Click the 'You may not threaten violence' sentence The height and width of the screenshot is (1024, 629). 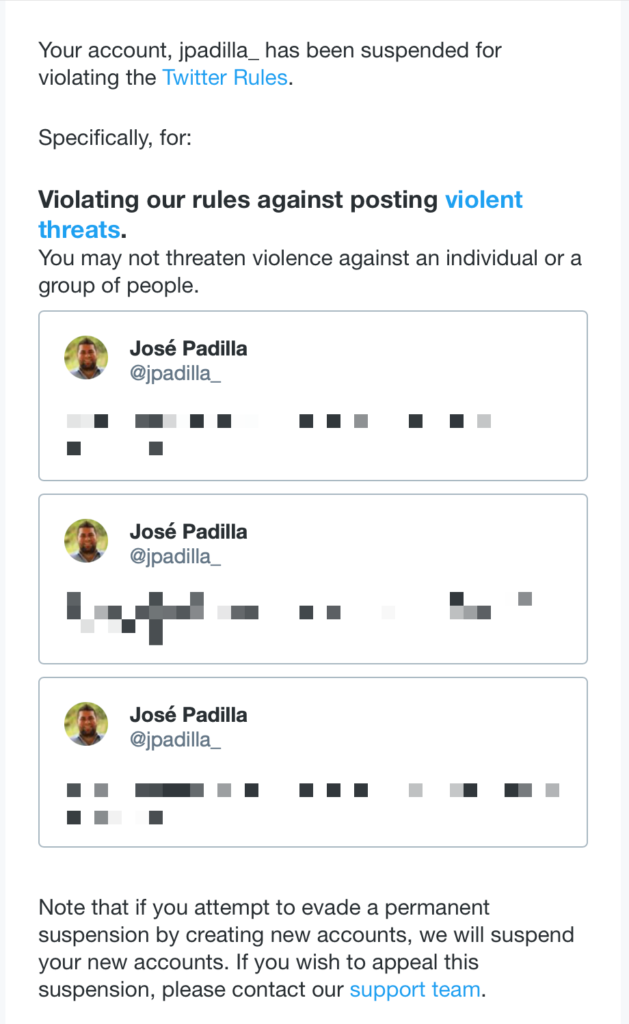(310, 272)
